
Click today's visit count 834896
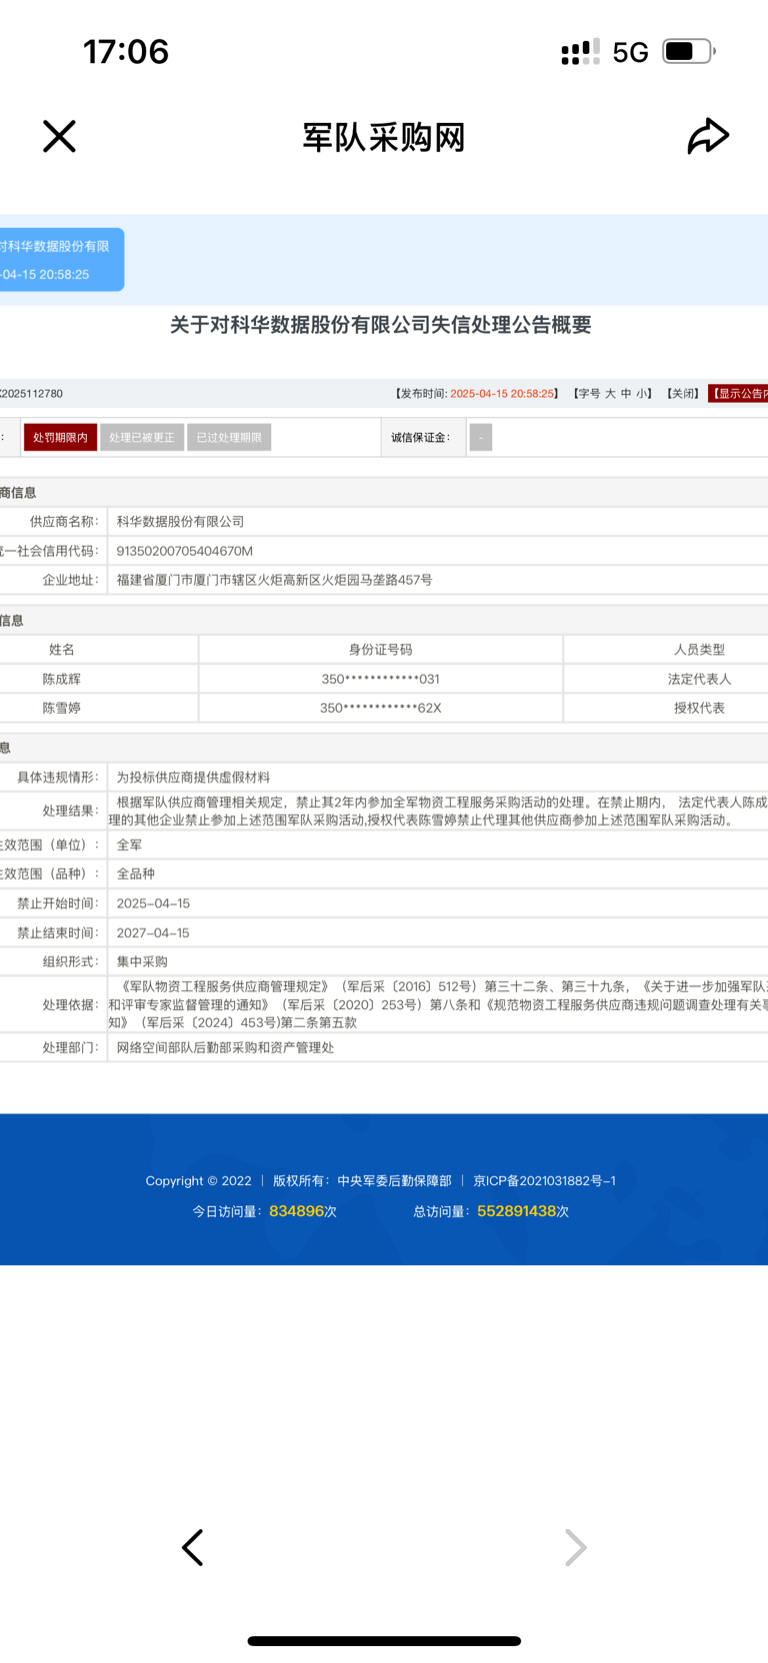pos(297,1211)
